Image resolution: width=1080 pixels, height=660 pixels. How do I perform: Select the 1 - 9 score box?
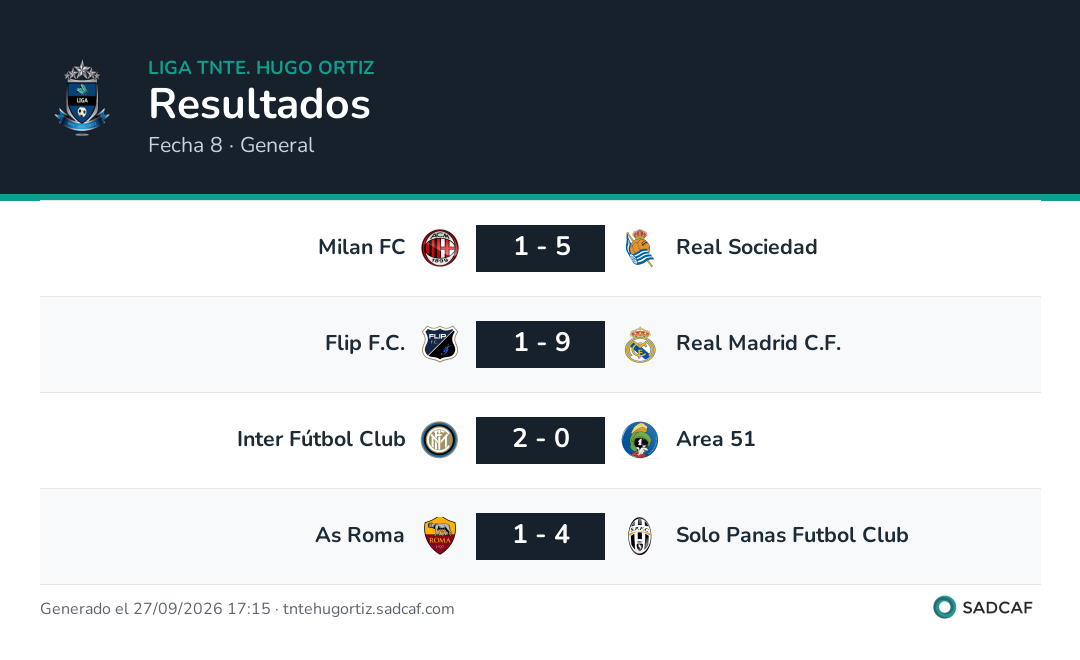pyautogui.click(x=540, y=344)
